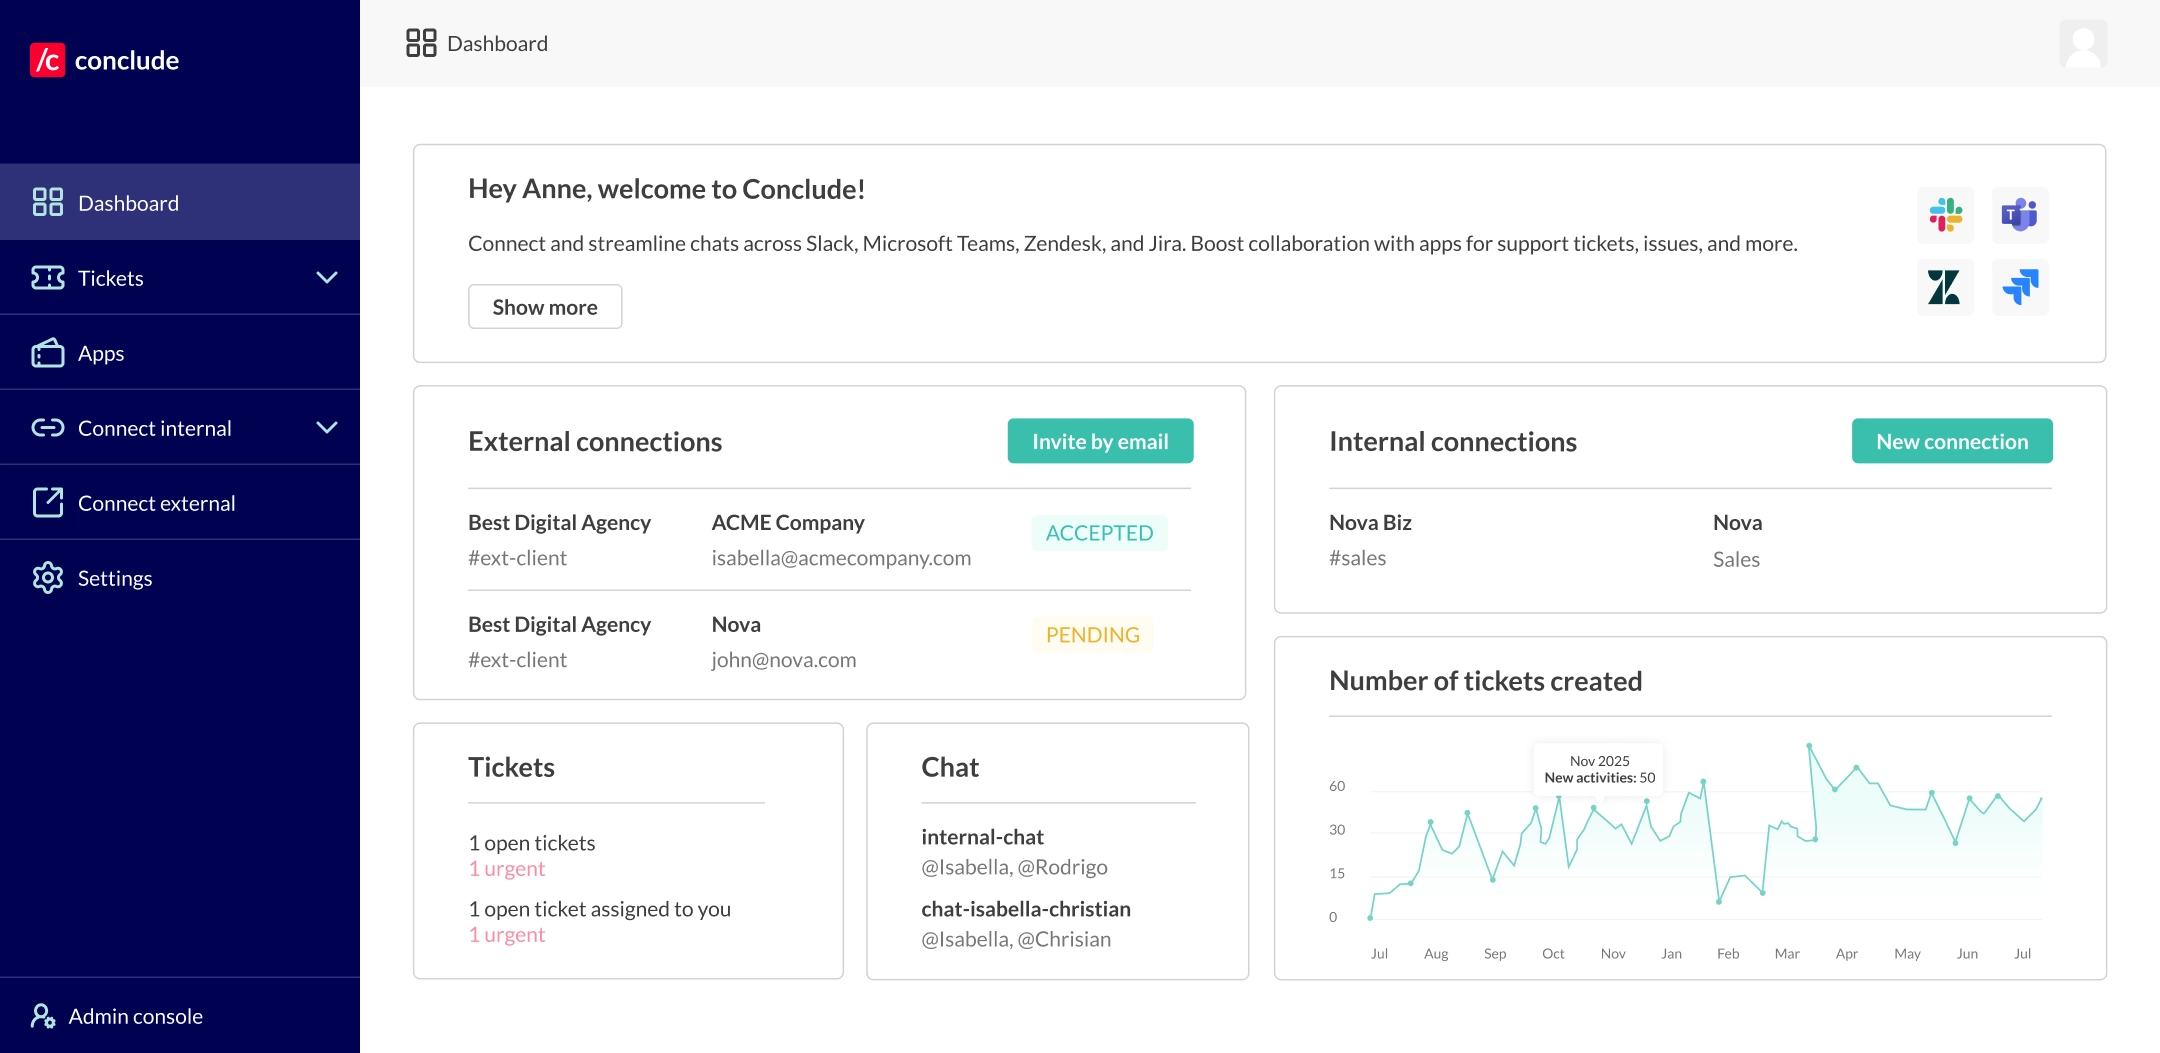The width and height of the screenshot is (2160, 1053).
Task: Select the Zendesk integration icon
Action: pyautogui.click(x=1945, y=288)
